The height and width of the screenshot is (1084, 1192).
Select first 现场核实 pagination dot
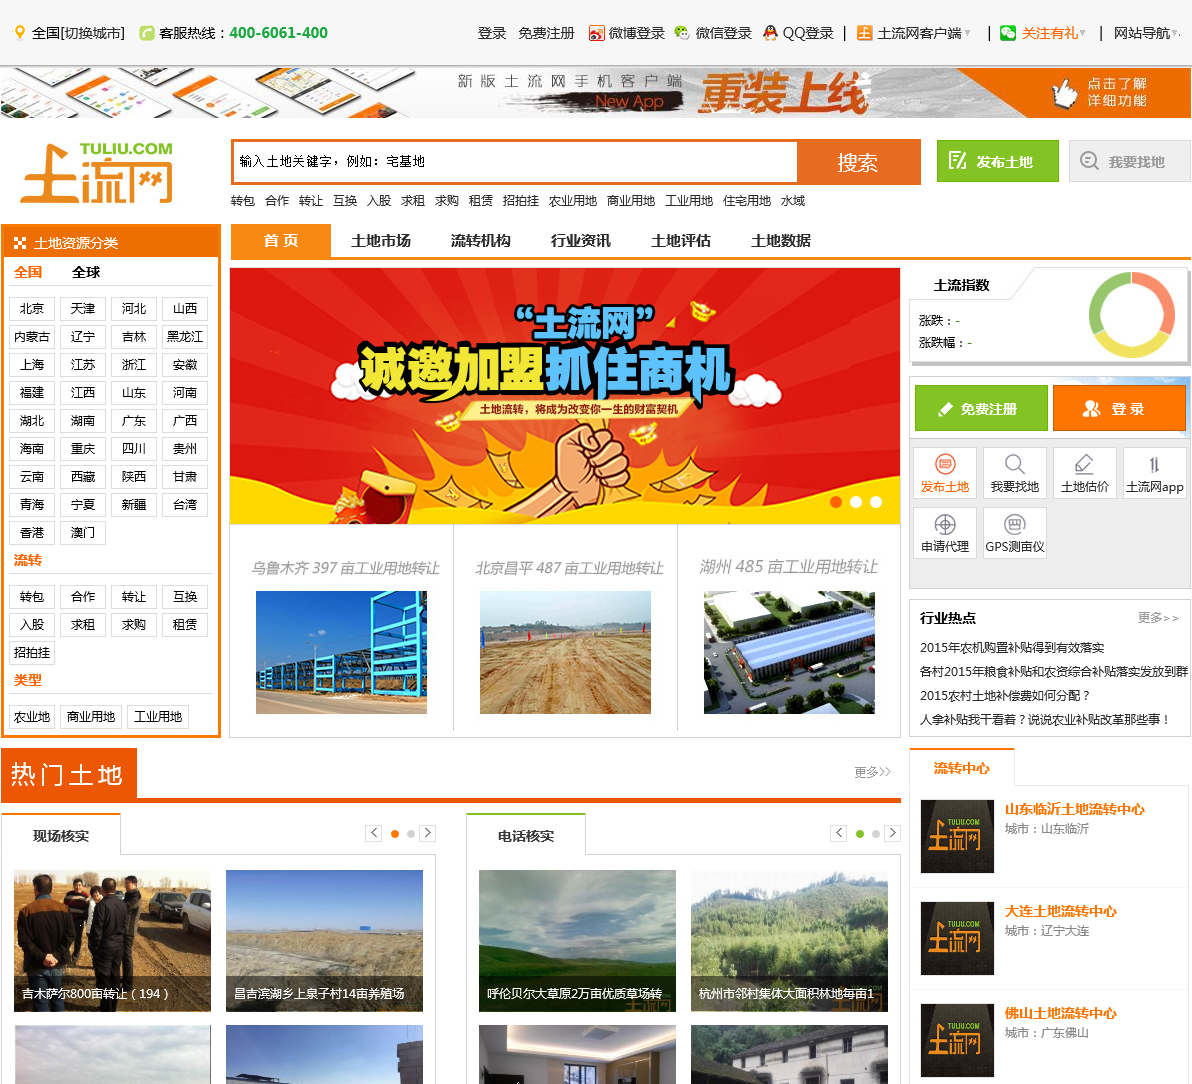pos(395,834)
